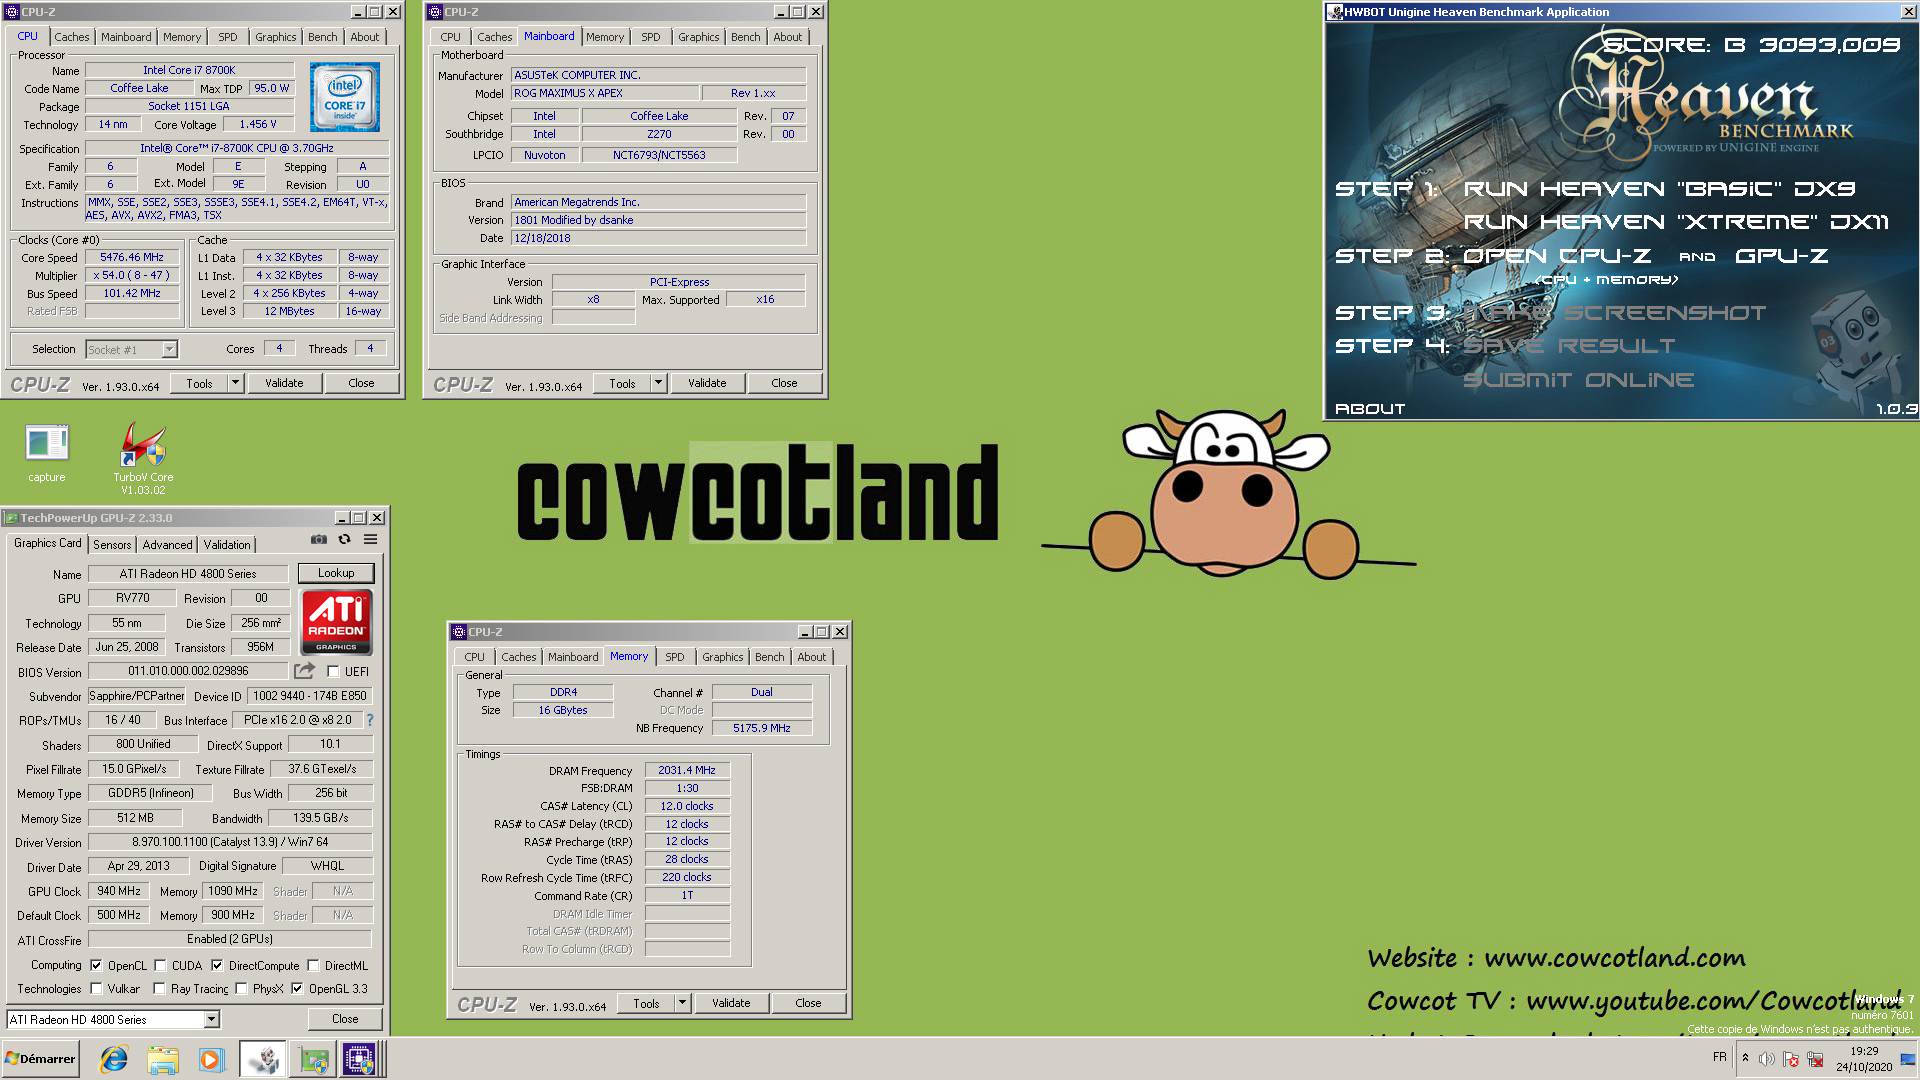The image size is (1920, 1080).
Task: Open the Validation tab in GPU-Z
Action: tap(227, 545)
